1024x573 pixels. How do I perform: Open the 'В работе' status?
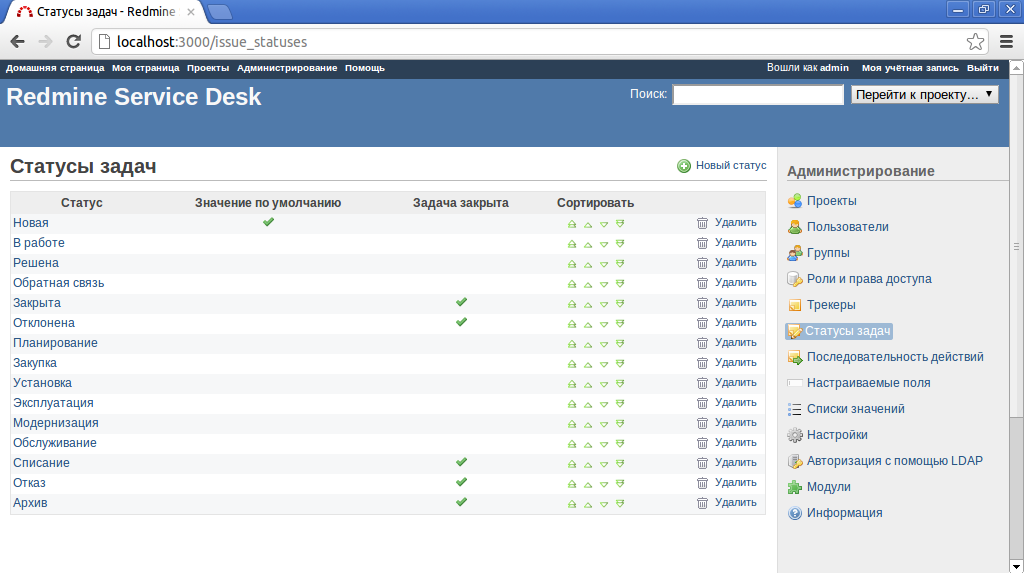click(x=39, y=243)
